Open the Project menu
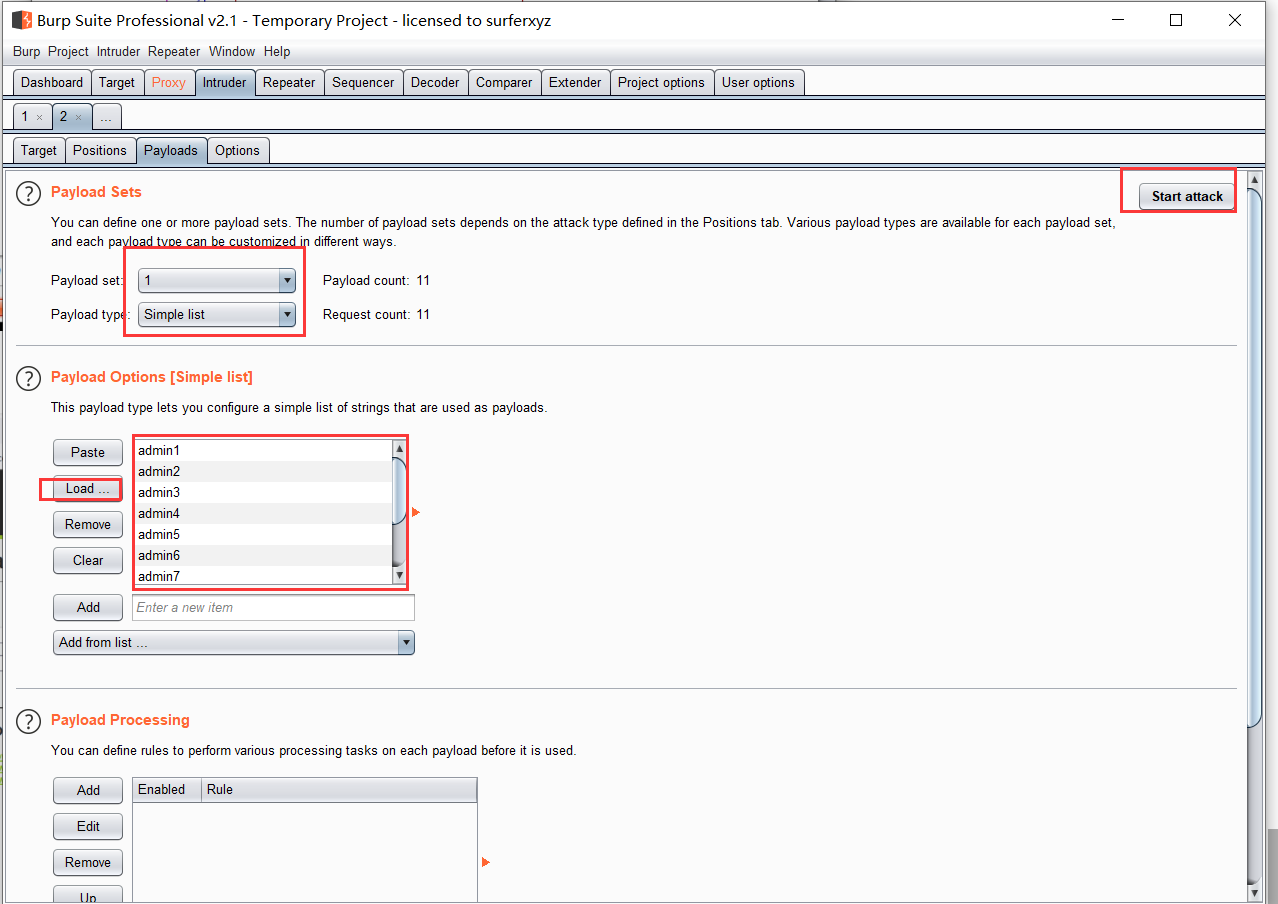The image size is (1278, 904). tap(68, 52)
